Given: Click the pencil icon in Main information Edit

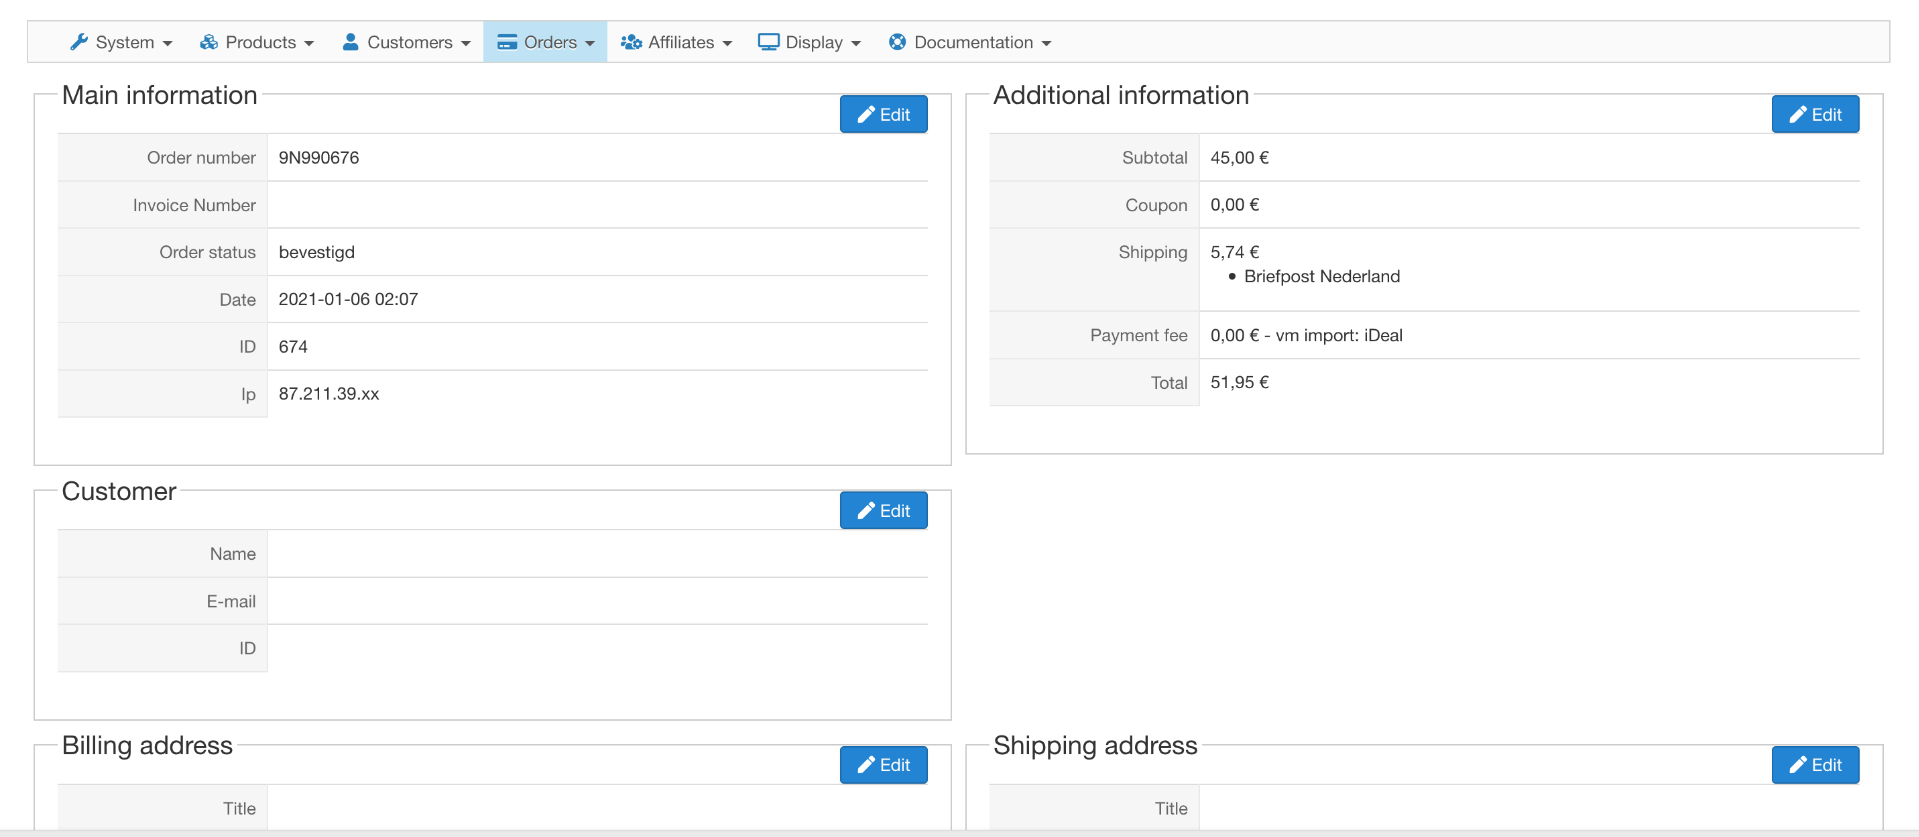Looking at the screenshot, I should tap(866, 115).
